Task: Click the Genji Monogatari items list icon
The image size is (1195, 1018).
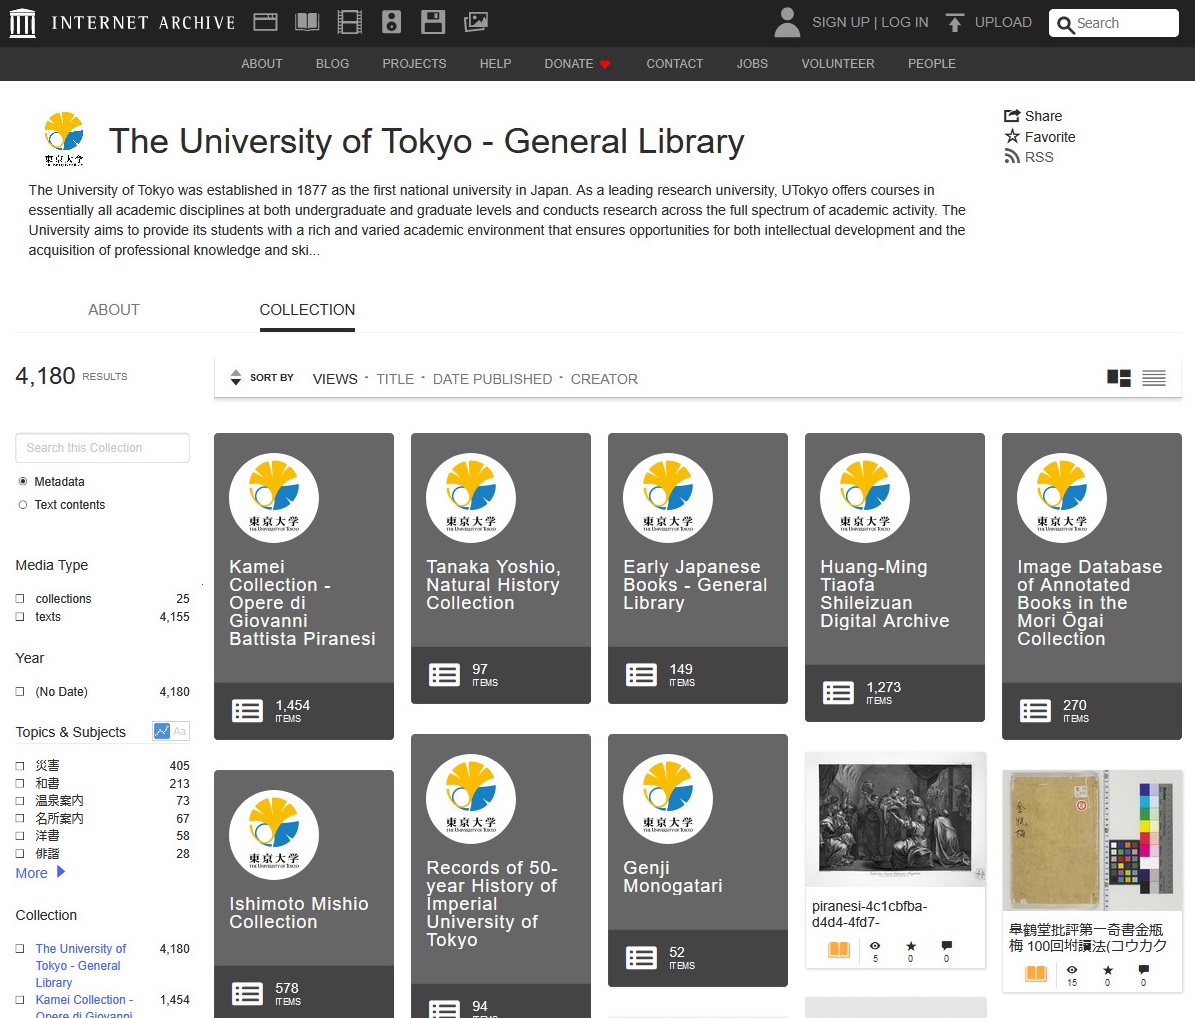Action: (641, 958)
